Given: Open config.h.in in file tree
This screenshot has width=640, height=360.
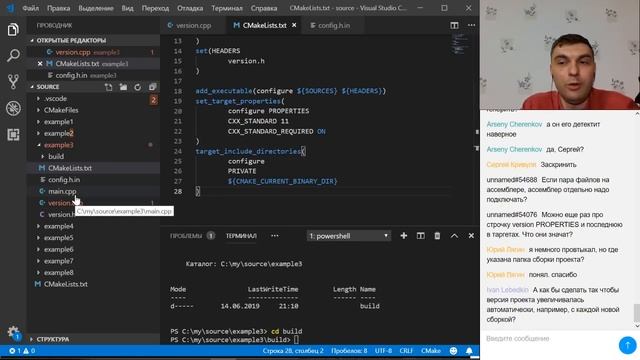Looking at the screenshot, I should [x=64, y=180].
